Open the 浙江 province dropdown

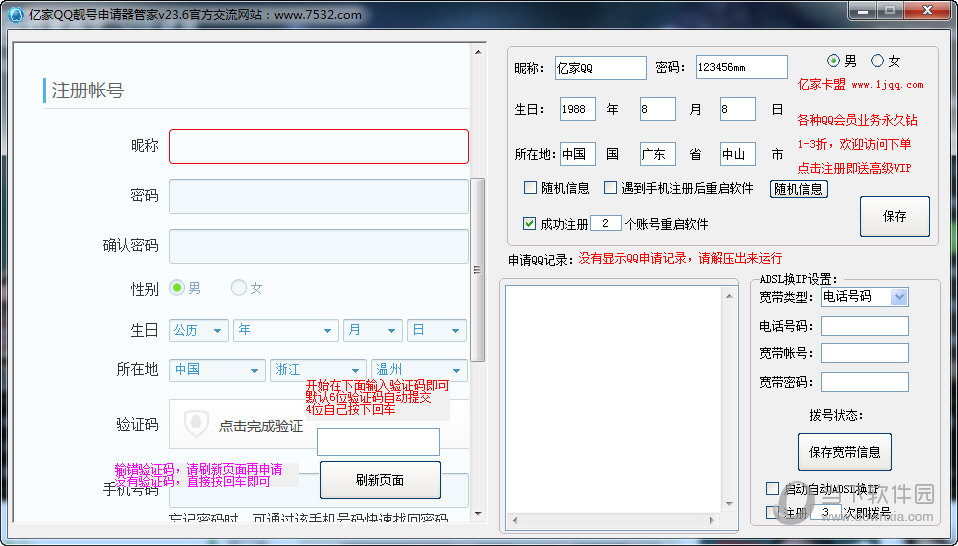coord(318,370)
